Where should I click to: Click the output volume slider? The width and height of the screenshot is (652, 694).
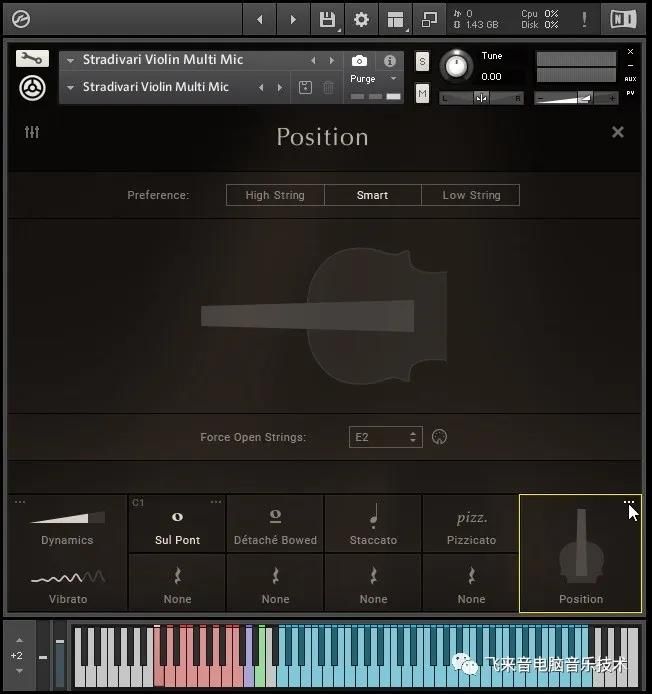point(576,98)
